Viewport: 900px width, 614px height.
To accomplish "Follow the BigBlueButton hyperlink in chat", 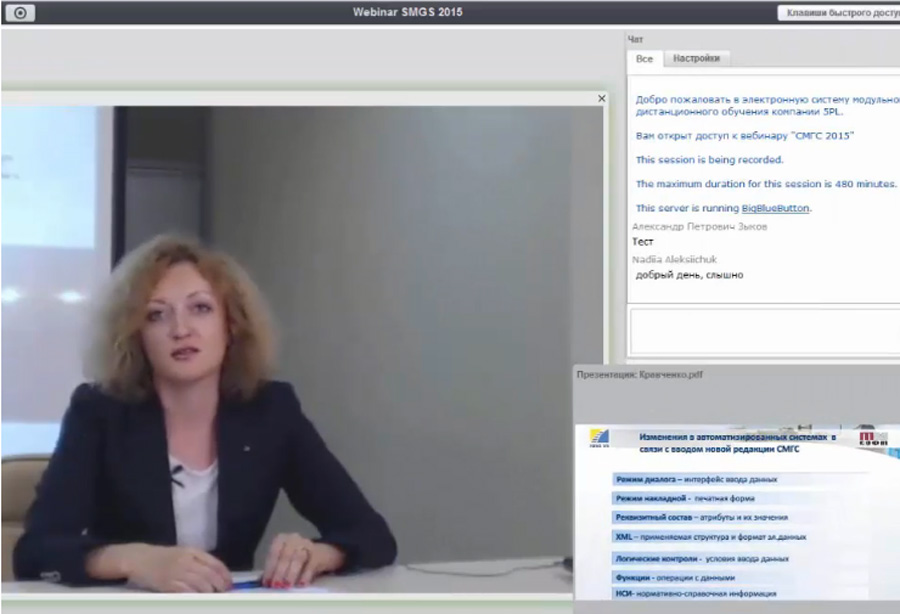I will click(775, 208).
